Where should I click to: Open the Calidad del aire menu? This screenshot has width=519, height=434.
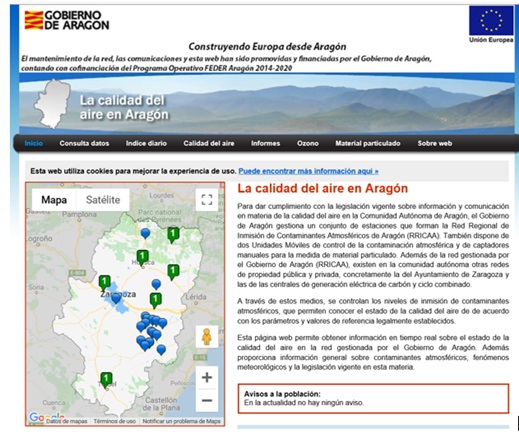coord(209,143)
